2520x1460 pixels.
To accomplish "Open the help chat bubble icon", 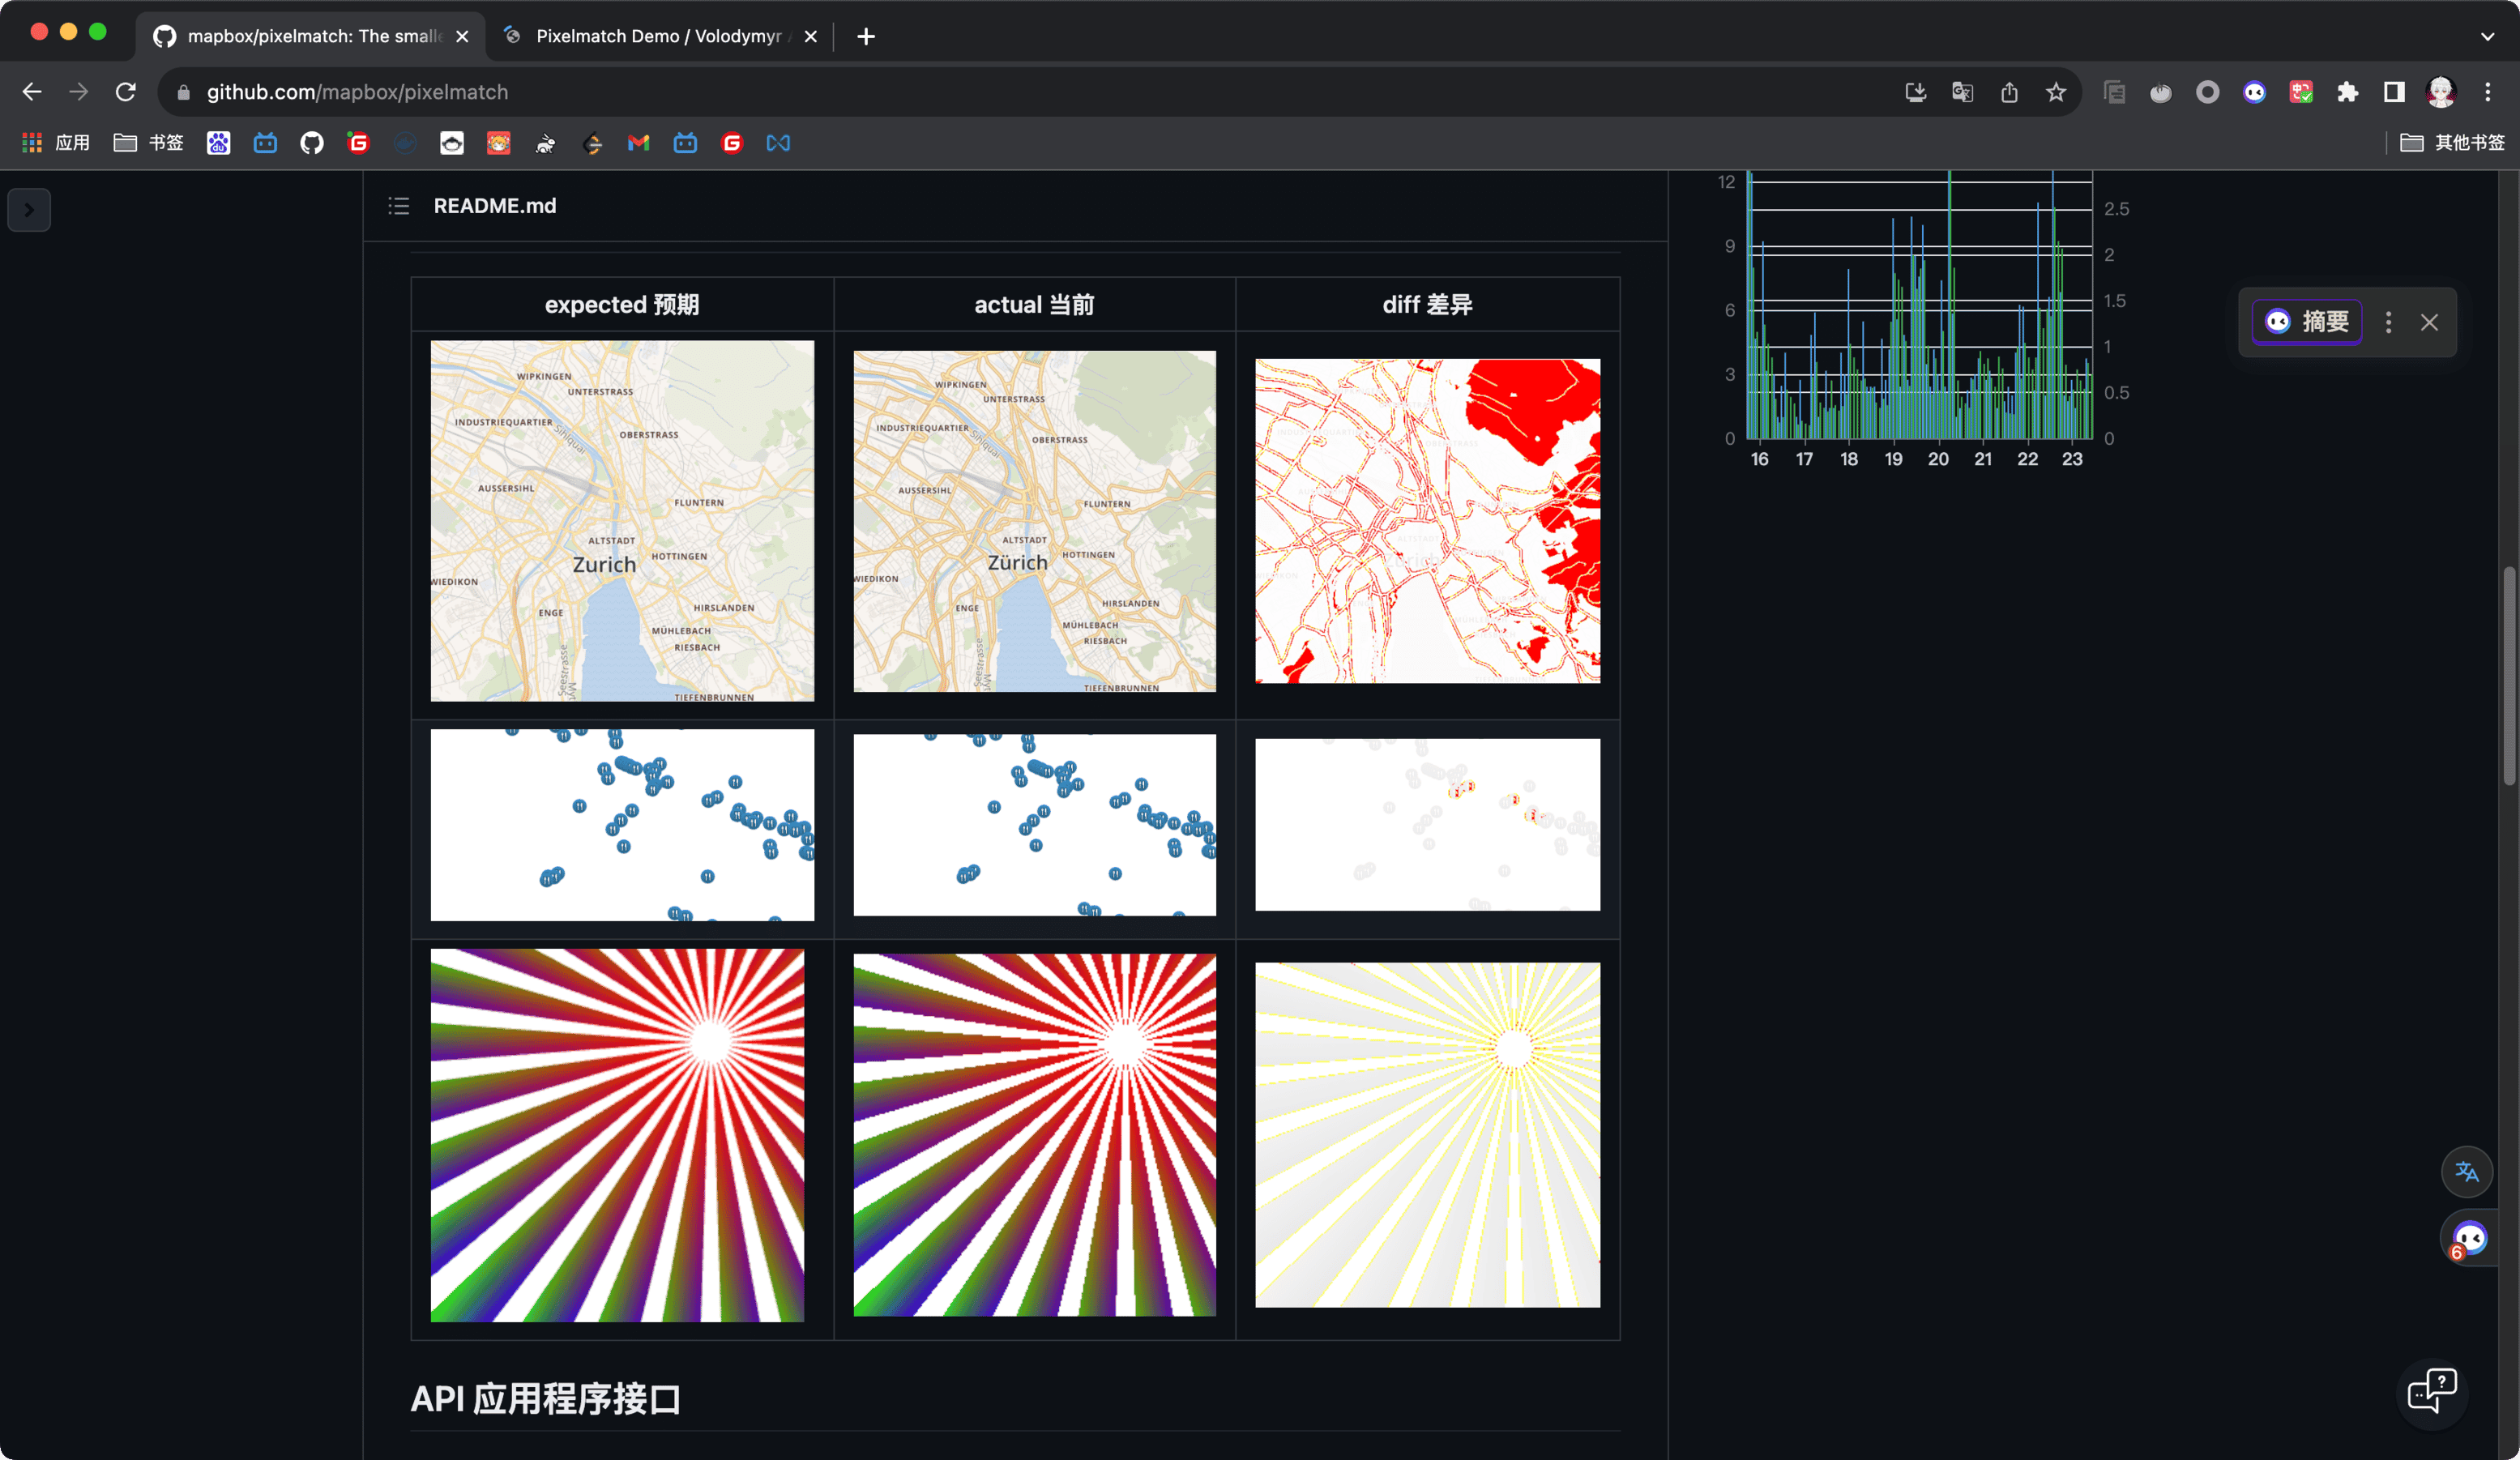I will coord(2431,1391).
